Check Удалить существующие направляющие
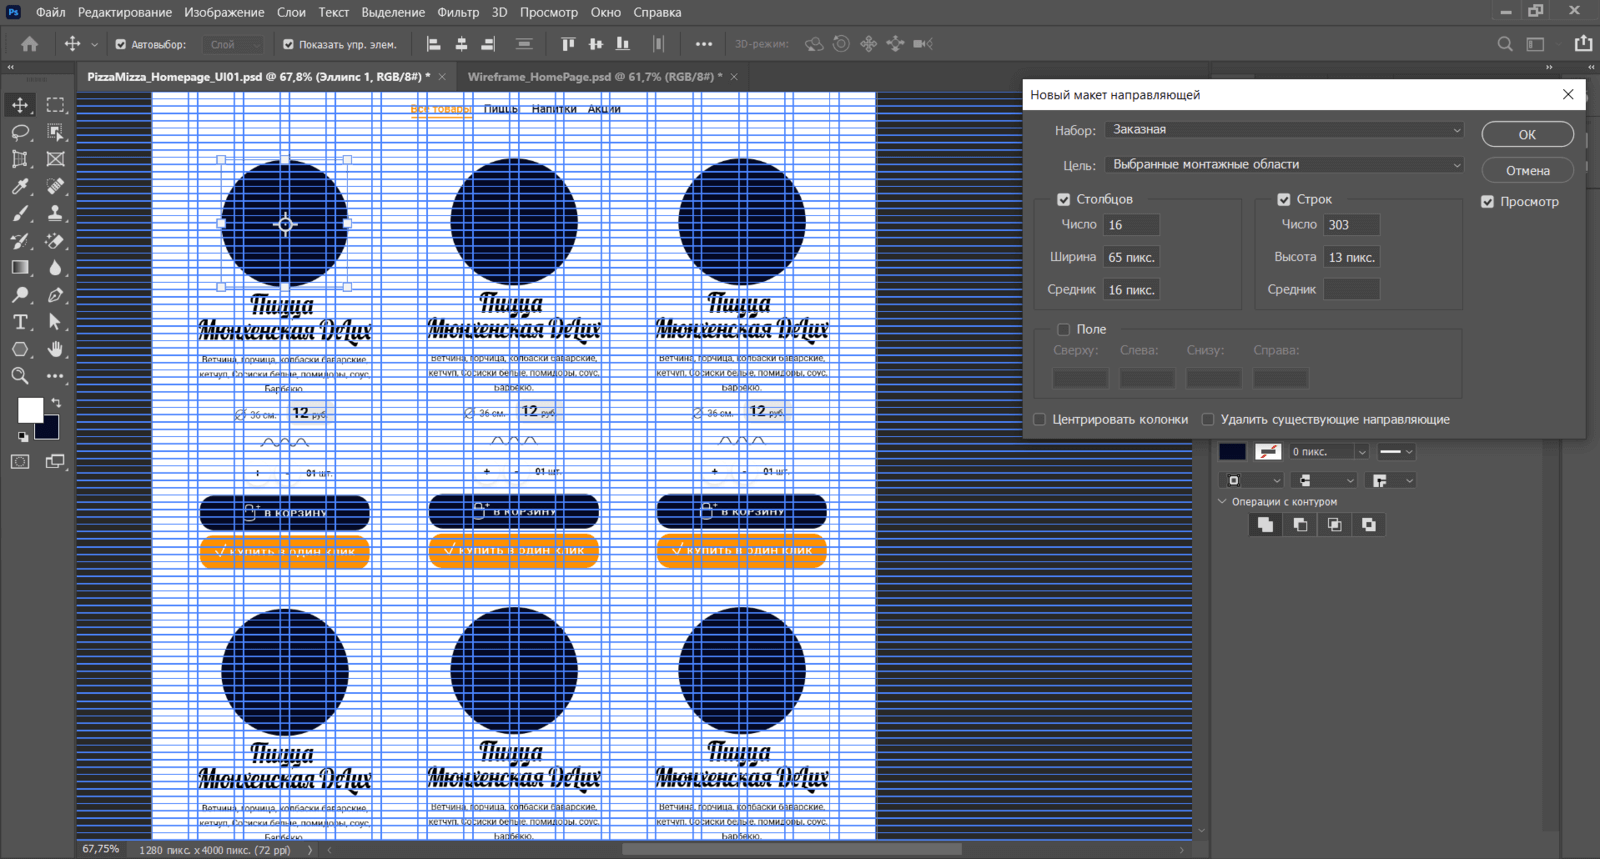Screen dimensions: 1600x859 pos(1208,420)
